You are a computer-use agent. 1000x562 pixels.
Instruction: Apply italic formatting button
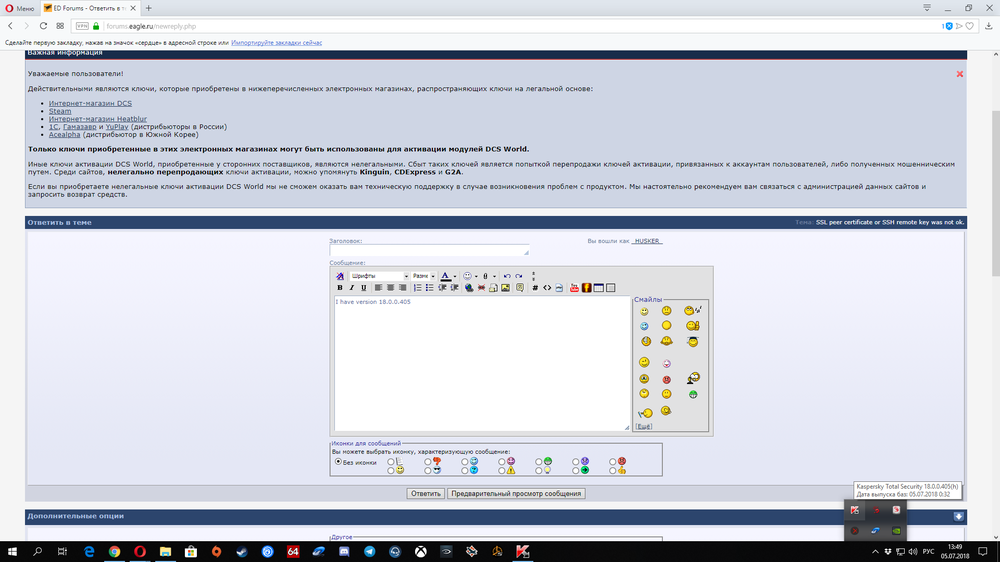[351, 288]
